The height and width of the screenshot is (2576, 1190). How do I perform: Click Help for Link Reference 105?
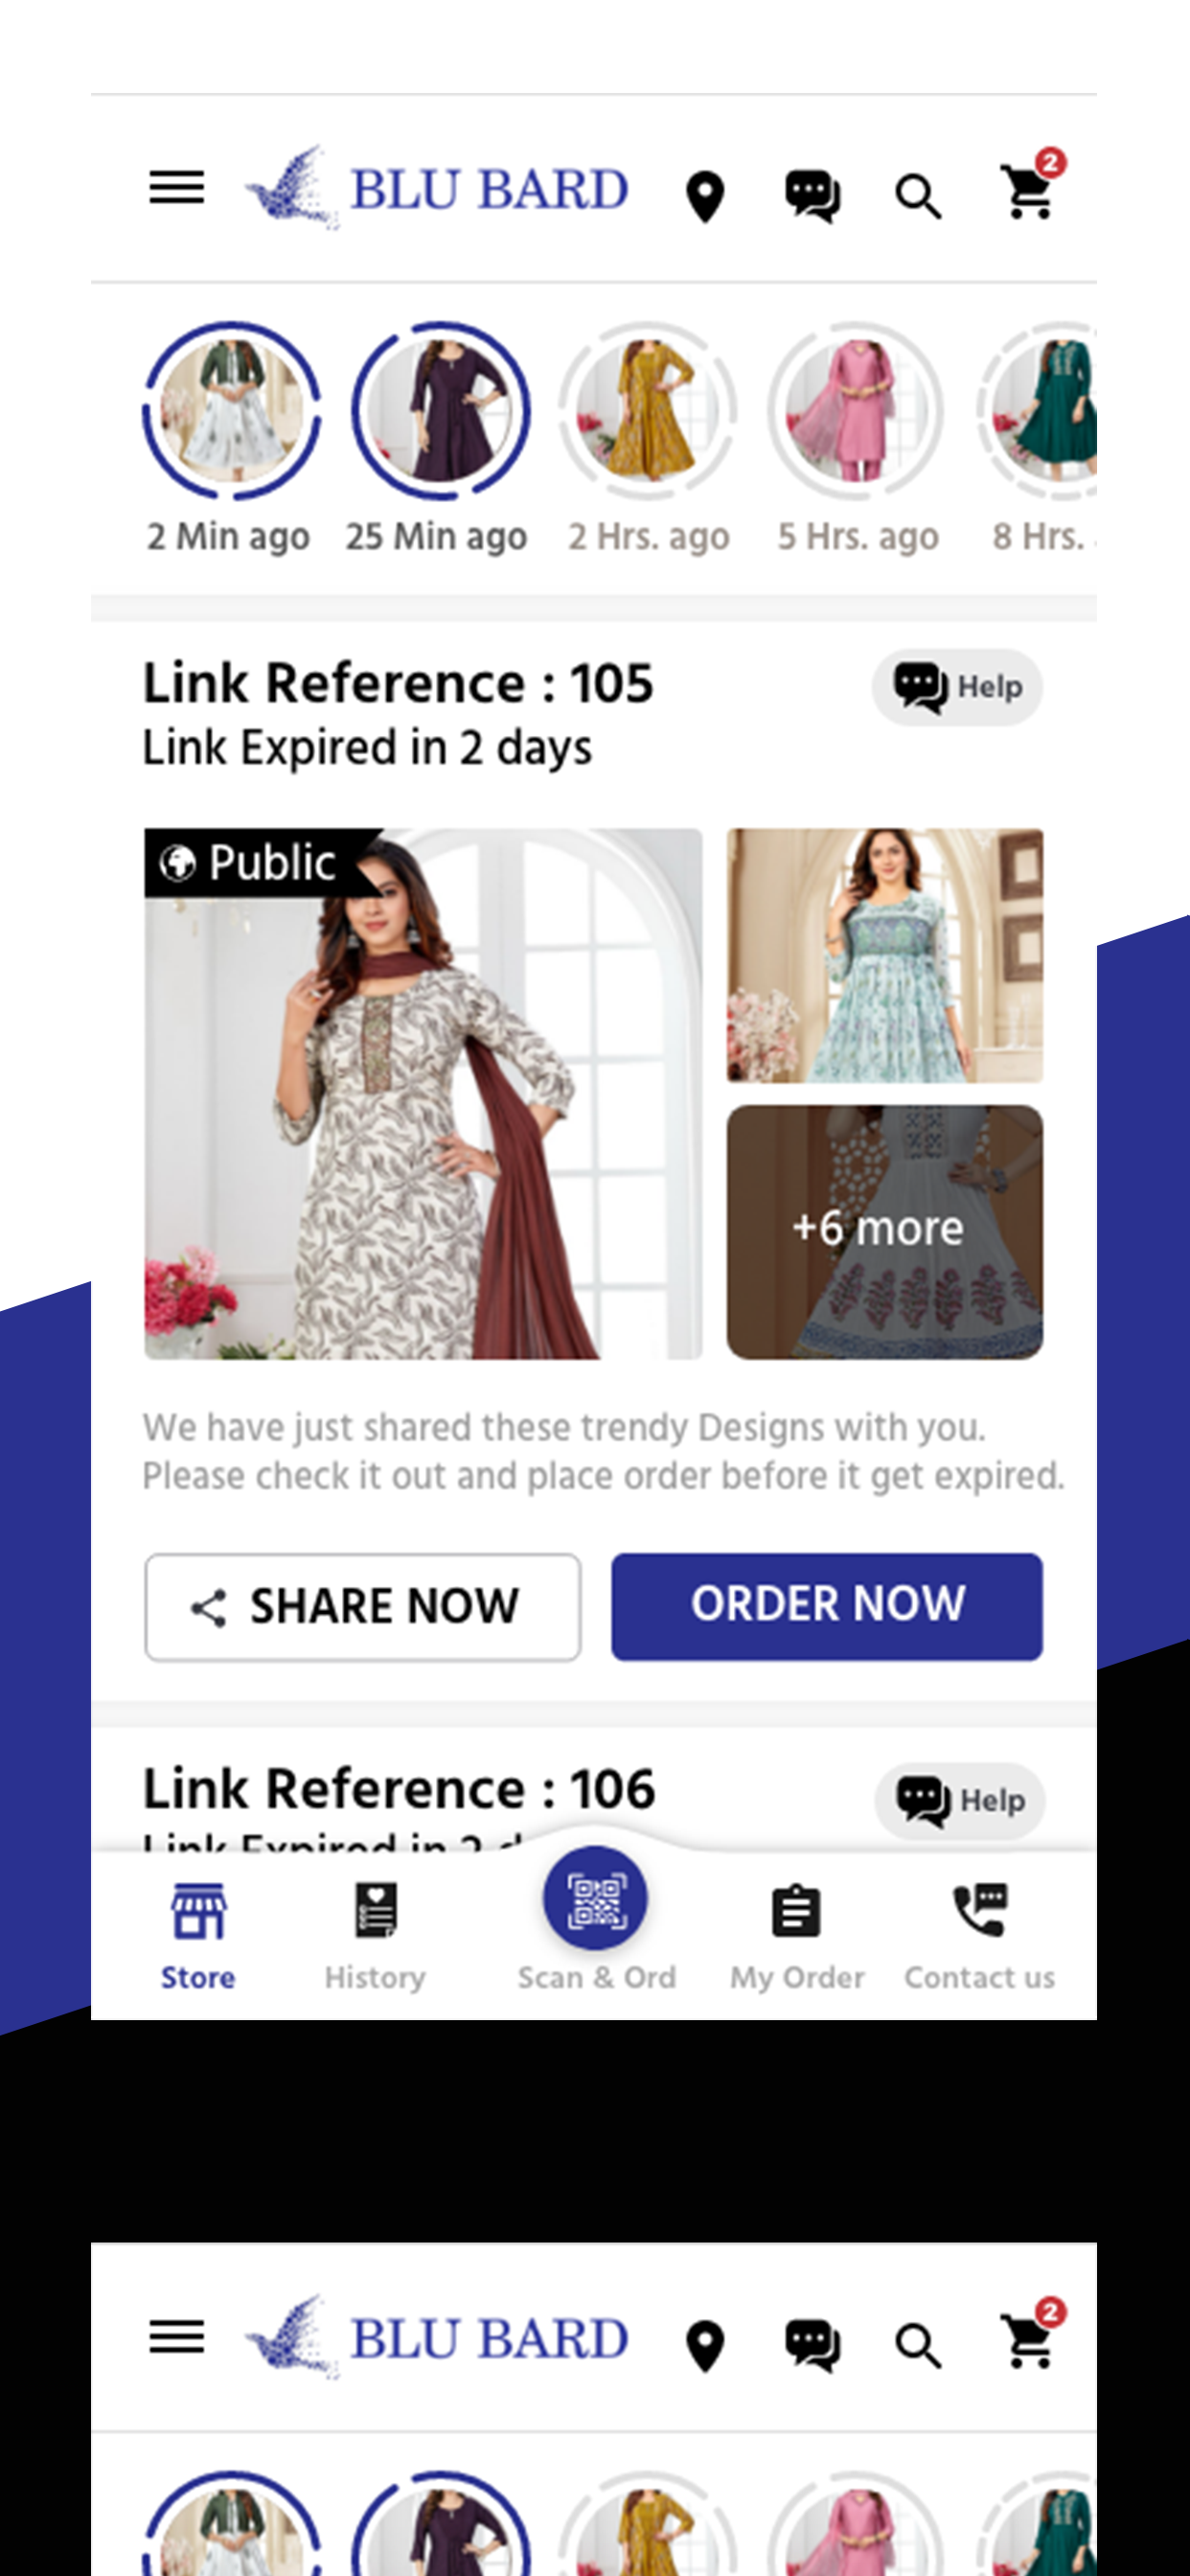click(957, 687)
